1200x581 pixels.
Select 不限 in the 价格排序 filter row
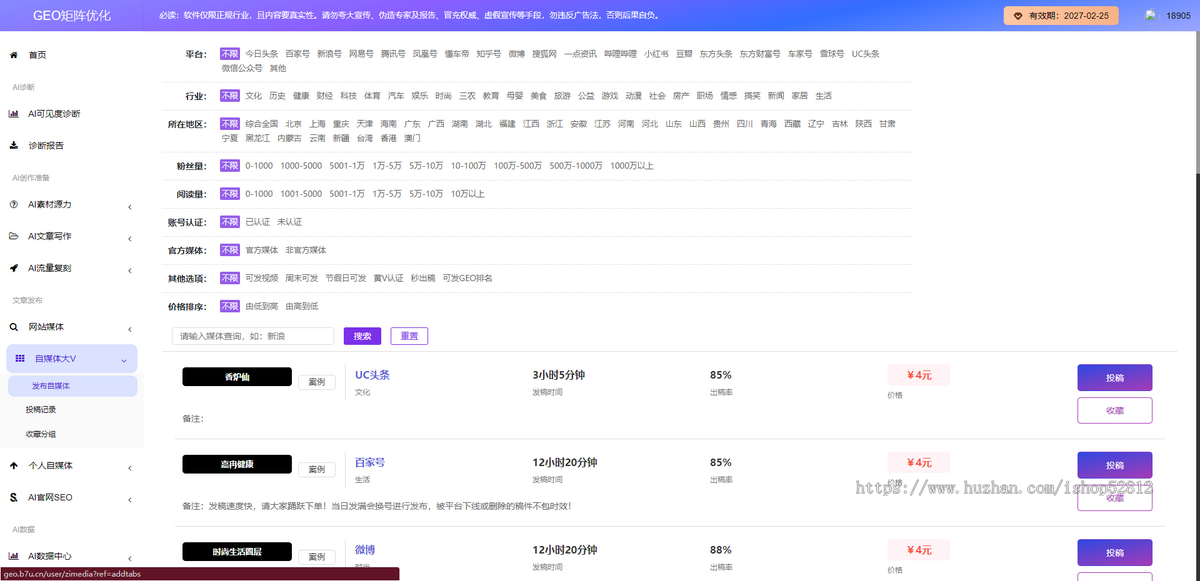(230, 306)
